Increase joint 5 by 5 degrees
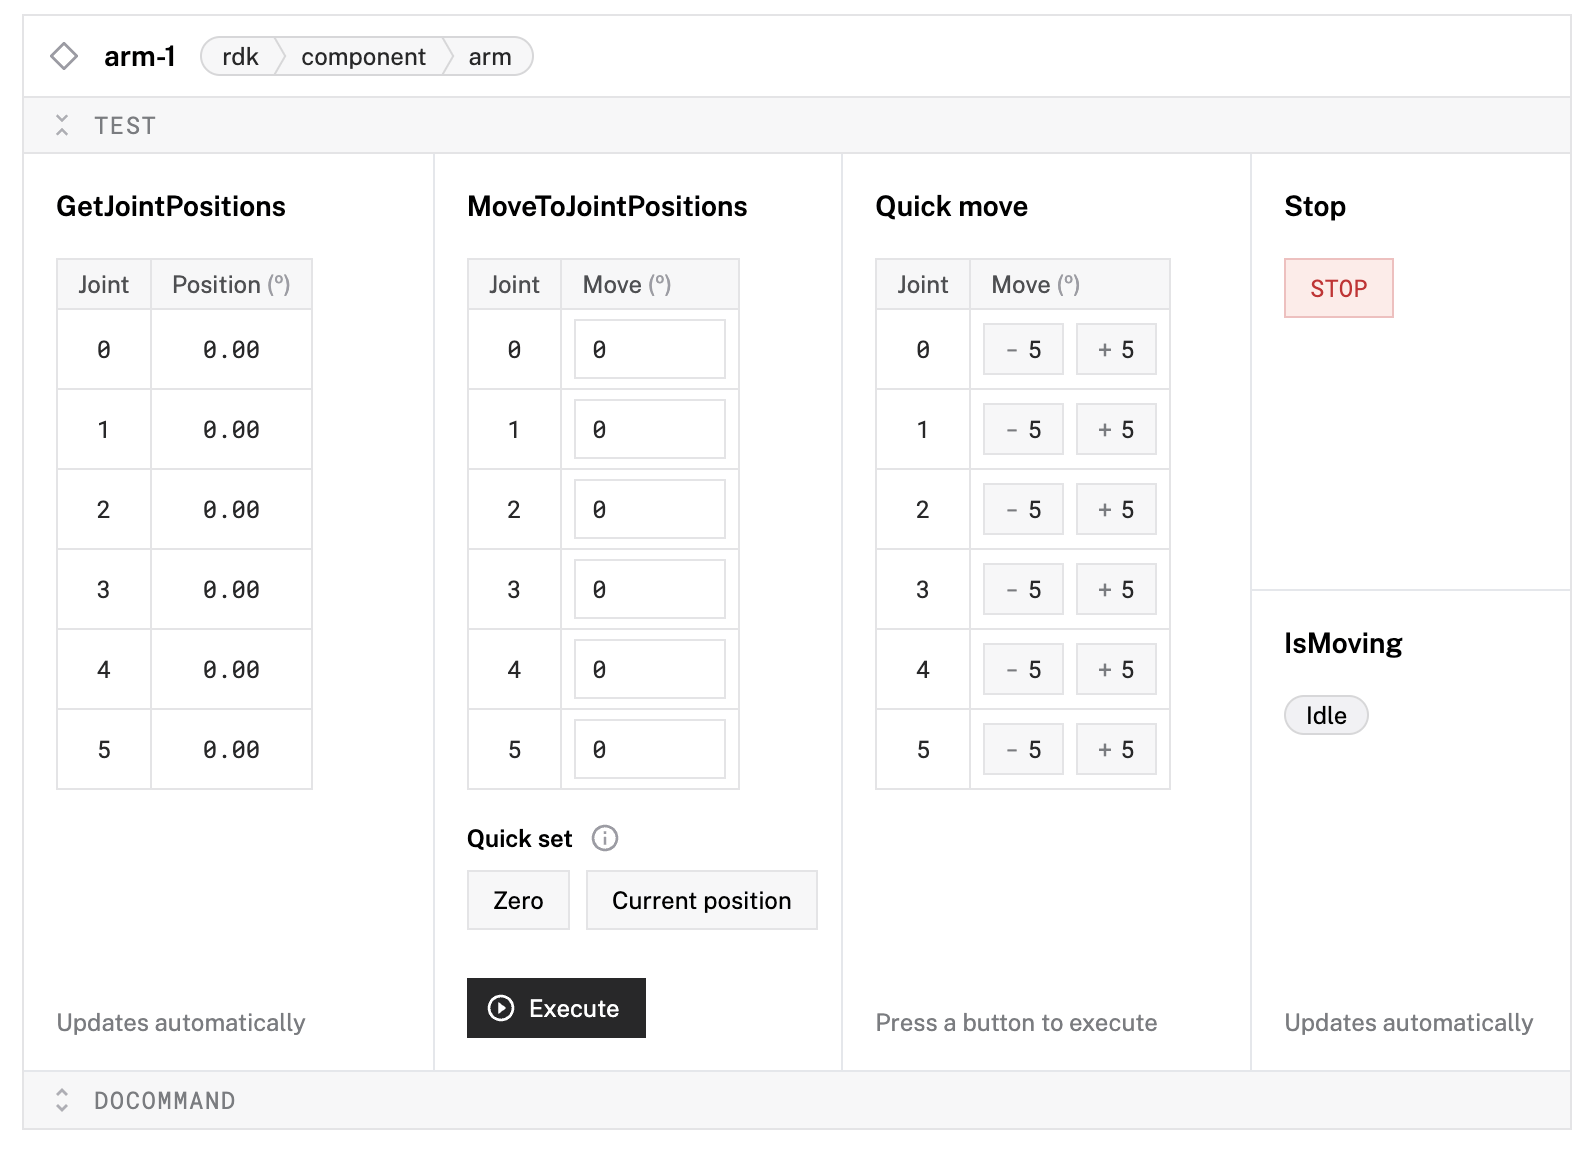 pyautogui.click(x=1116, y=749)
